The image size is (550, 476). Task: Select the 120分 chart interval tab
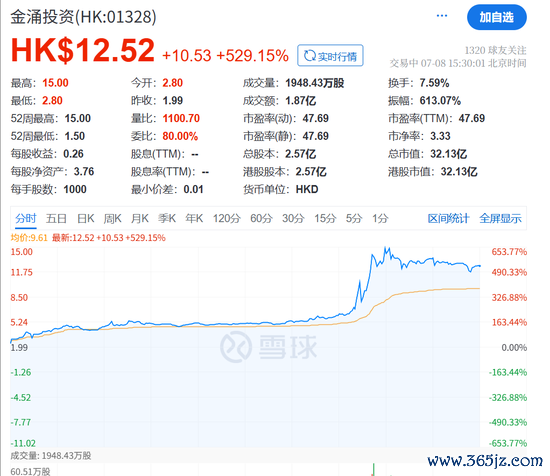tap(227, 218)
